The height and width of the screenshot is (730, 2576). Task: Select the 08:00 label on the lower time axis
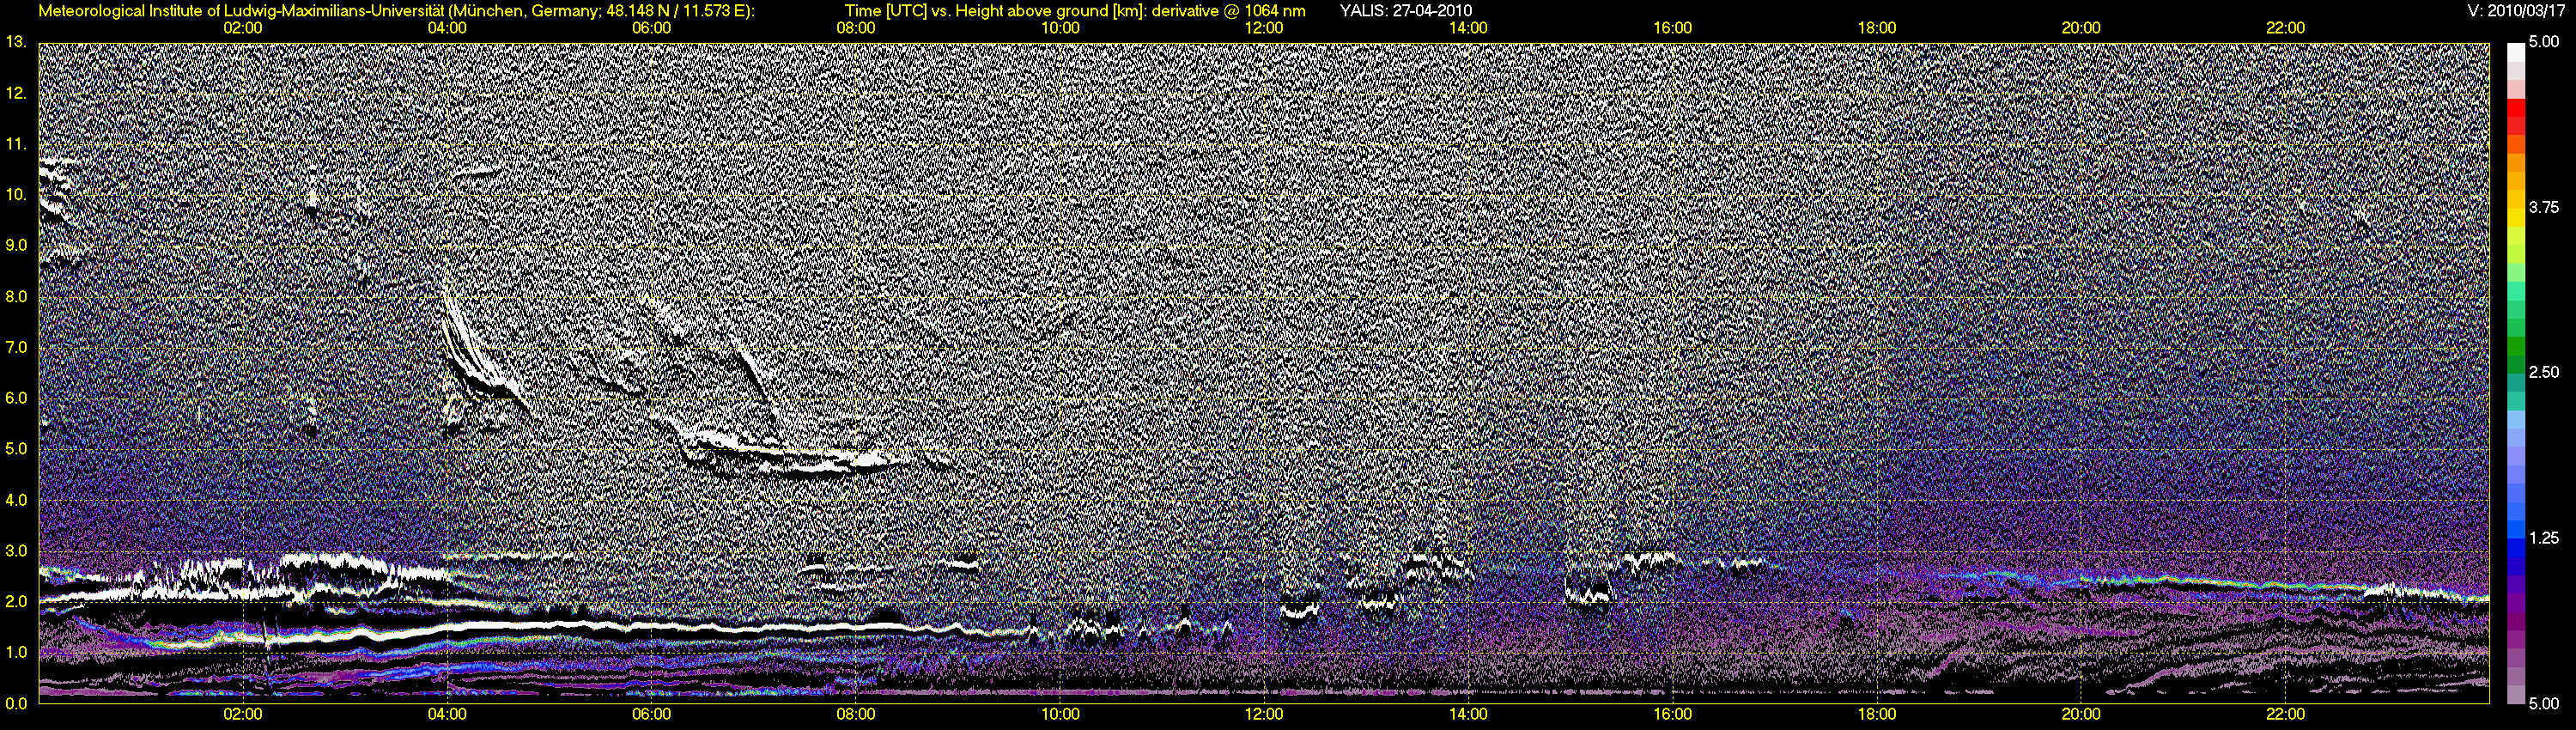[856, 714]
